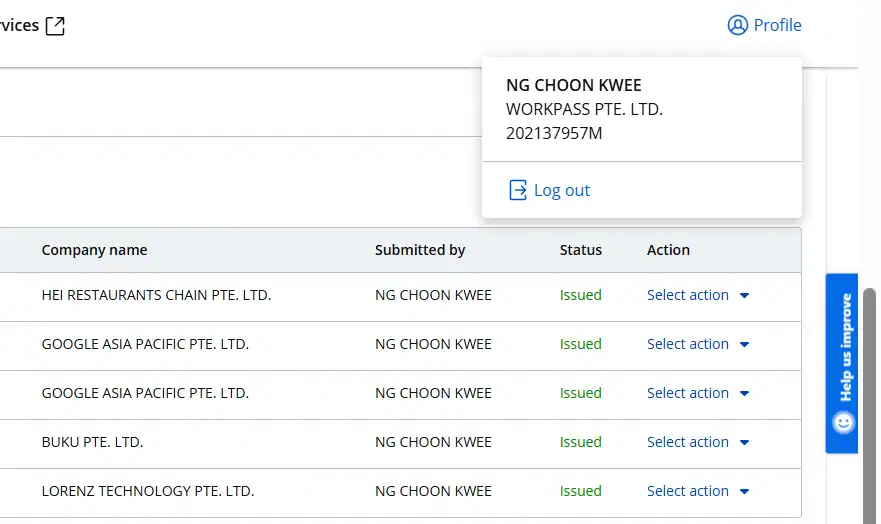Click the caret arrow in BUKU PTE. LTD. row

point(744,443)
